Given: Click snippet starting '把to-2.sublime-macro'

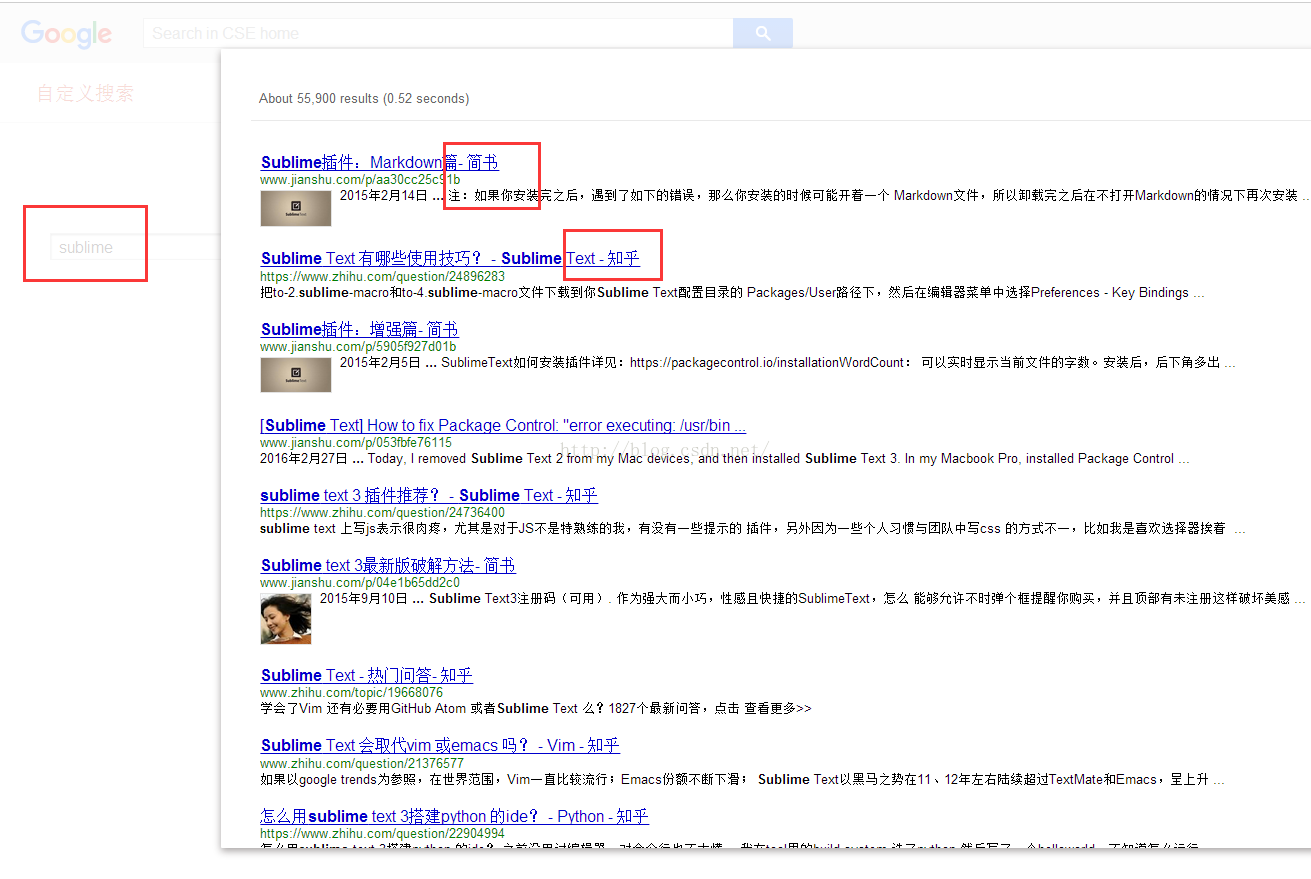Looking at the screenshot, I should click(x=732, y=293).
